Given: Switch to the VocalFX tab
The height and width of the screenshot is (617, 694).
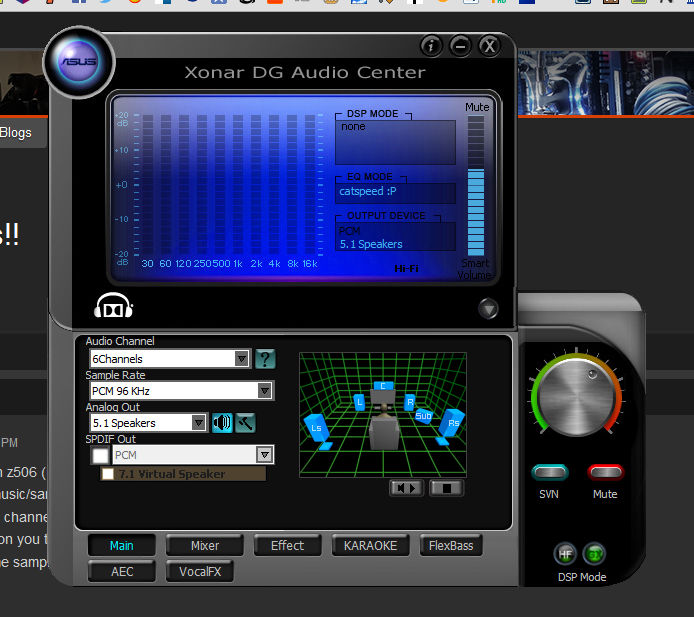Looking at the screenshot, I should click(200, 571).
